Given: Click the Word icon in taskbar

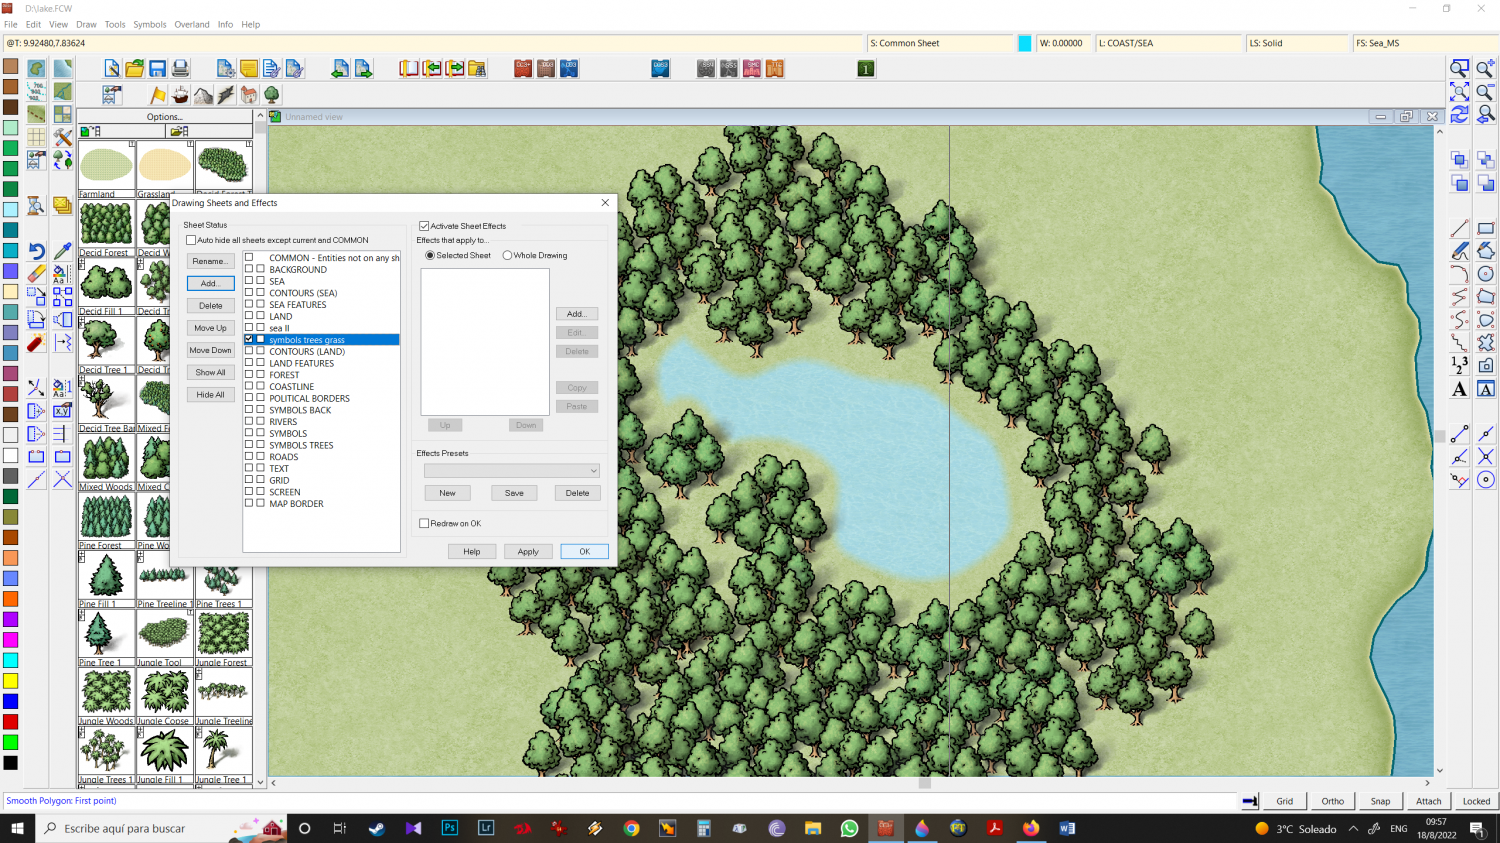Looking at the screenshot, I should tap(1067, 828).
